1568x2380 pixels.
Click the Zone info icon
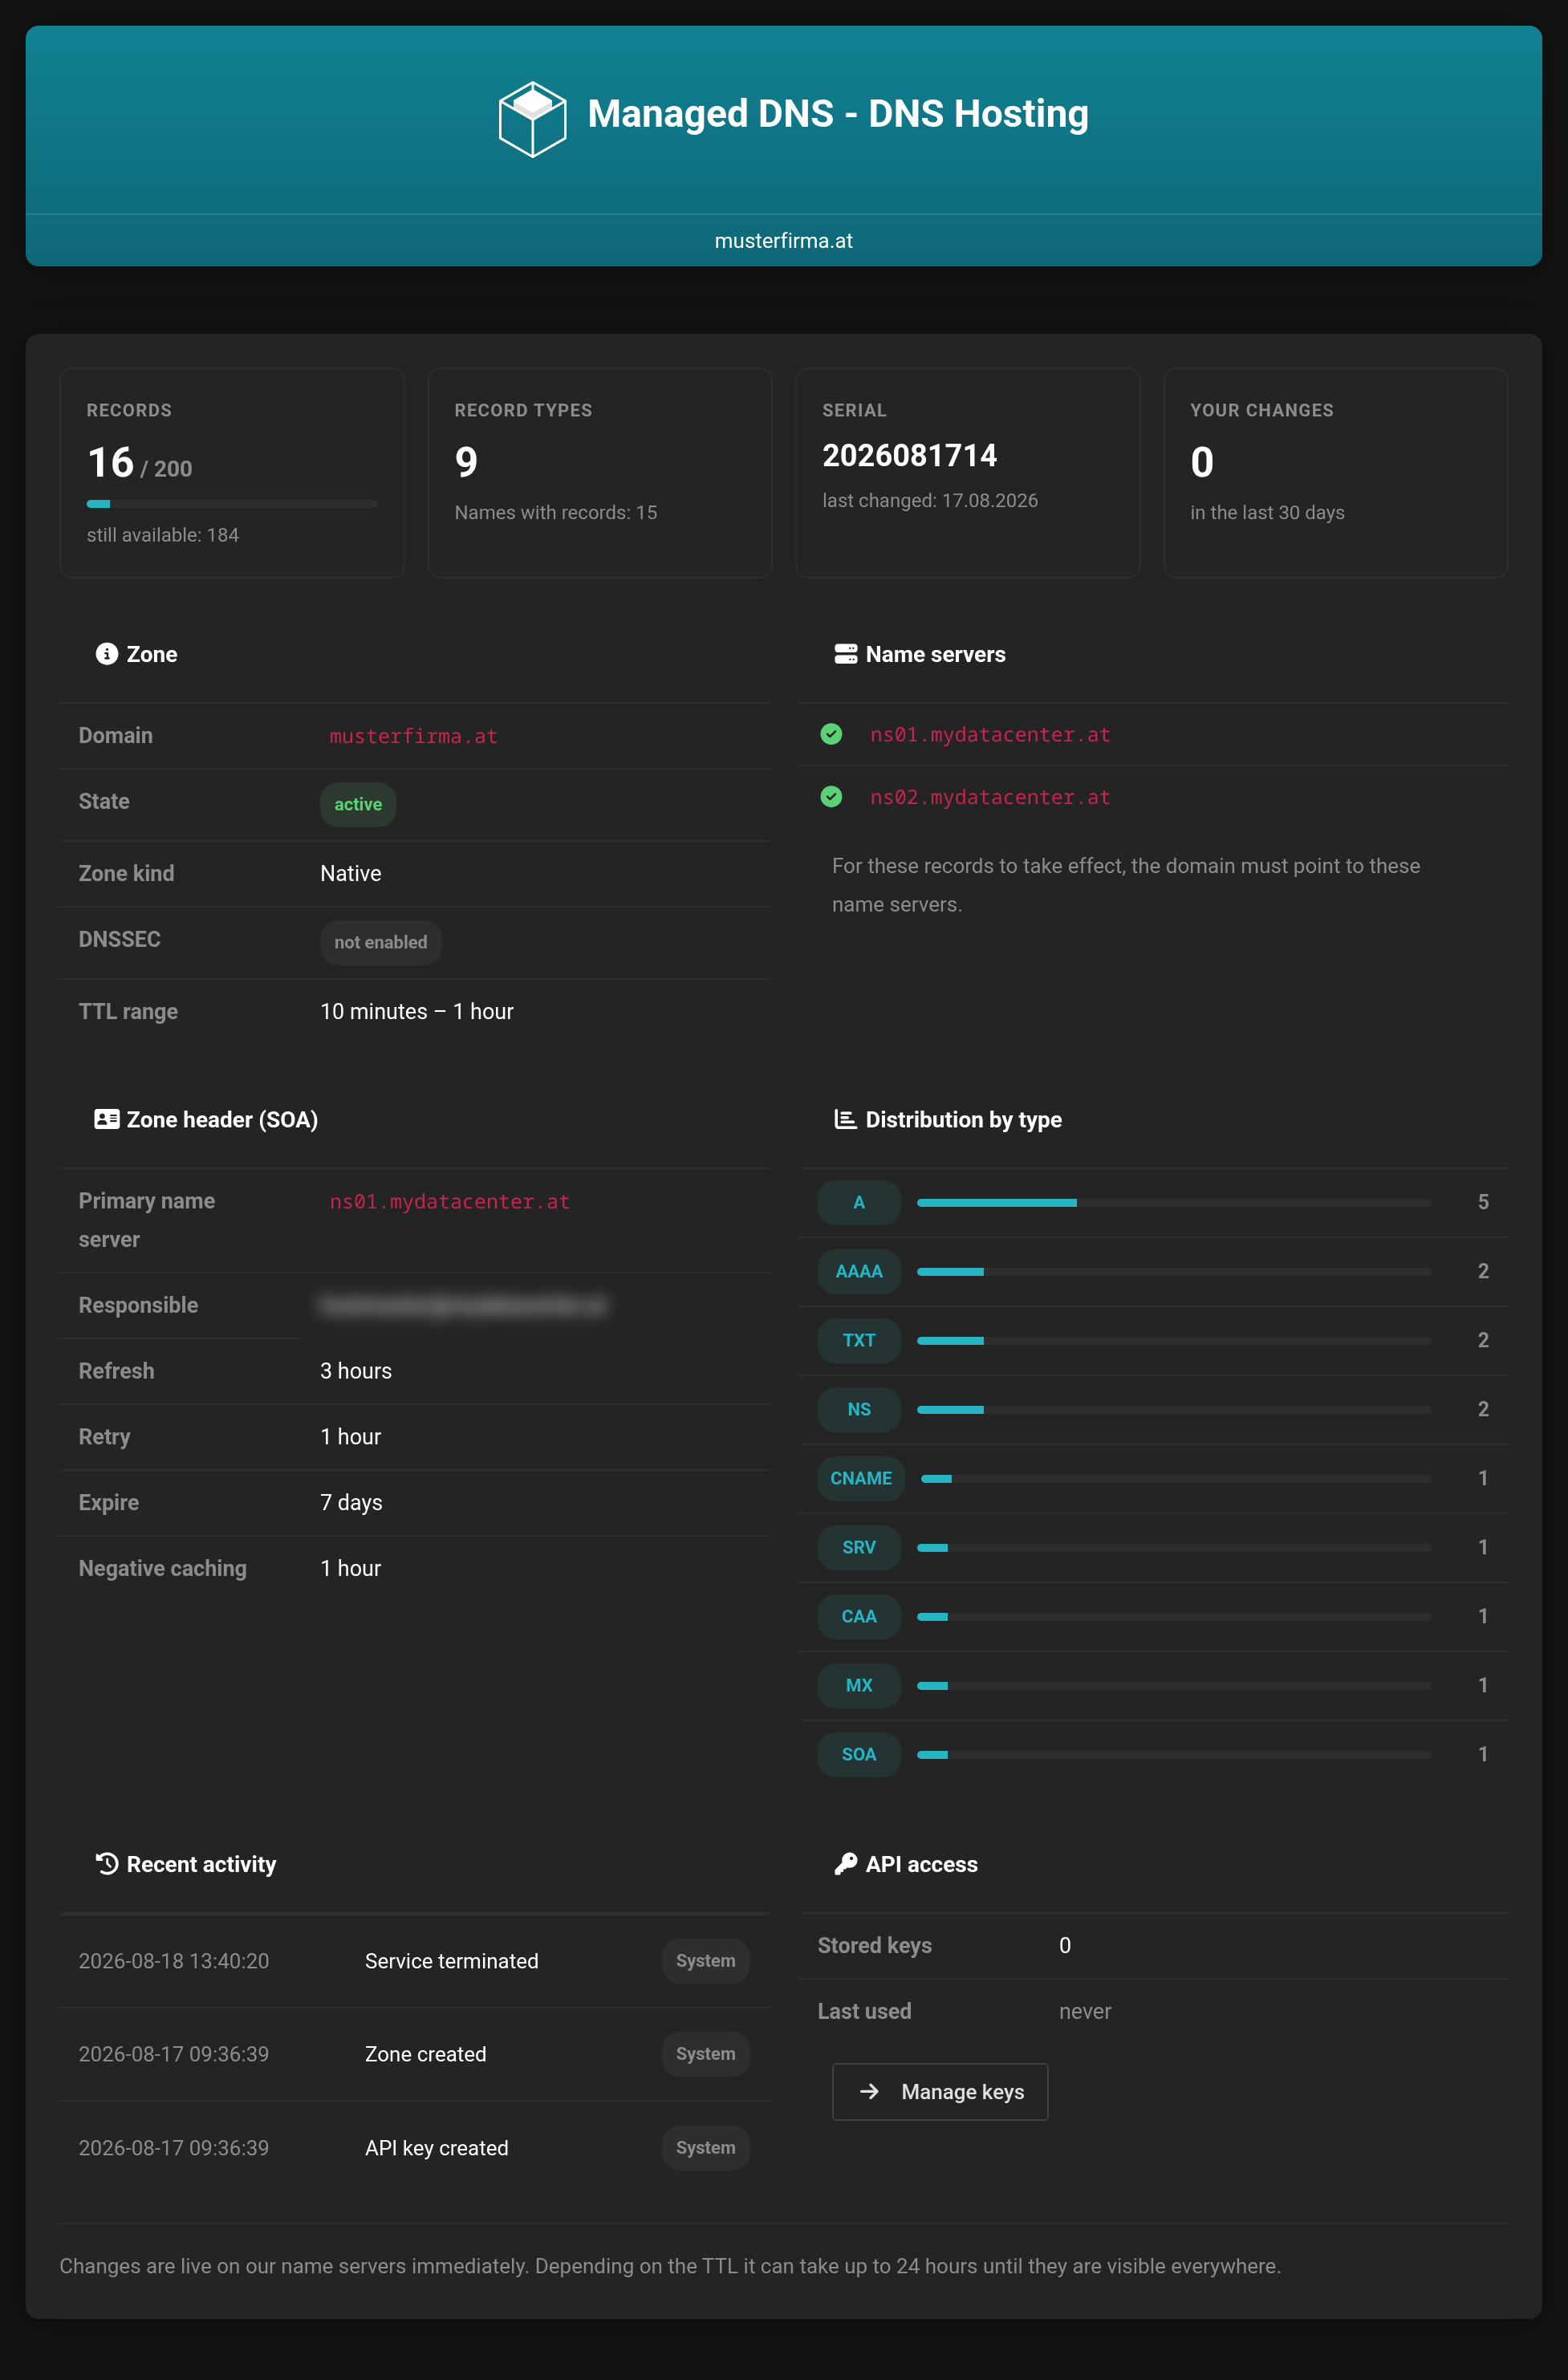[x=107, y=654]
